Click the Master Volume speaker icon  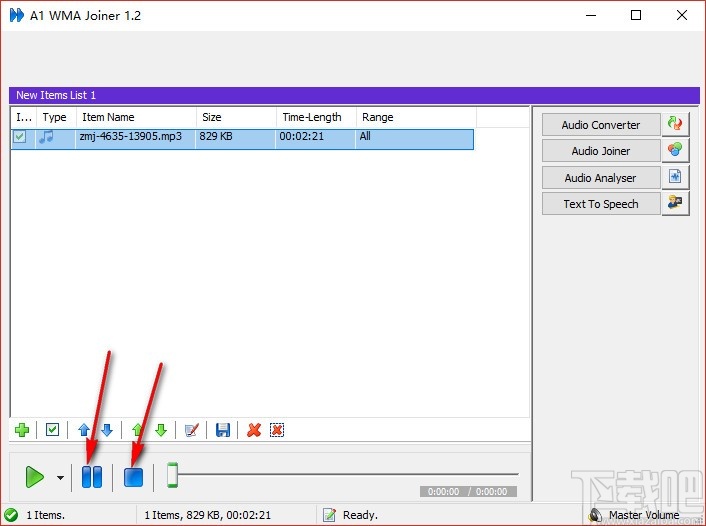(x=596, y=515)
